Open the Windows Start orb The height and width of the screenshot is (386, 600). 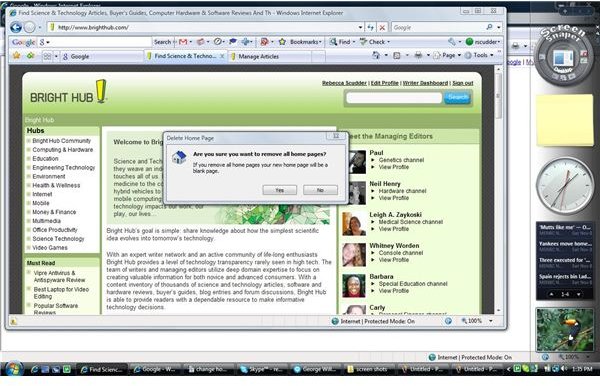pyautogui.click(x=13, y=369)
